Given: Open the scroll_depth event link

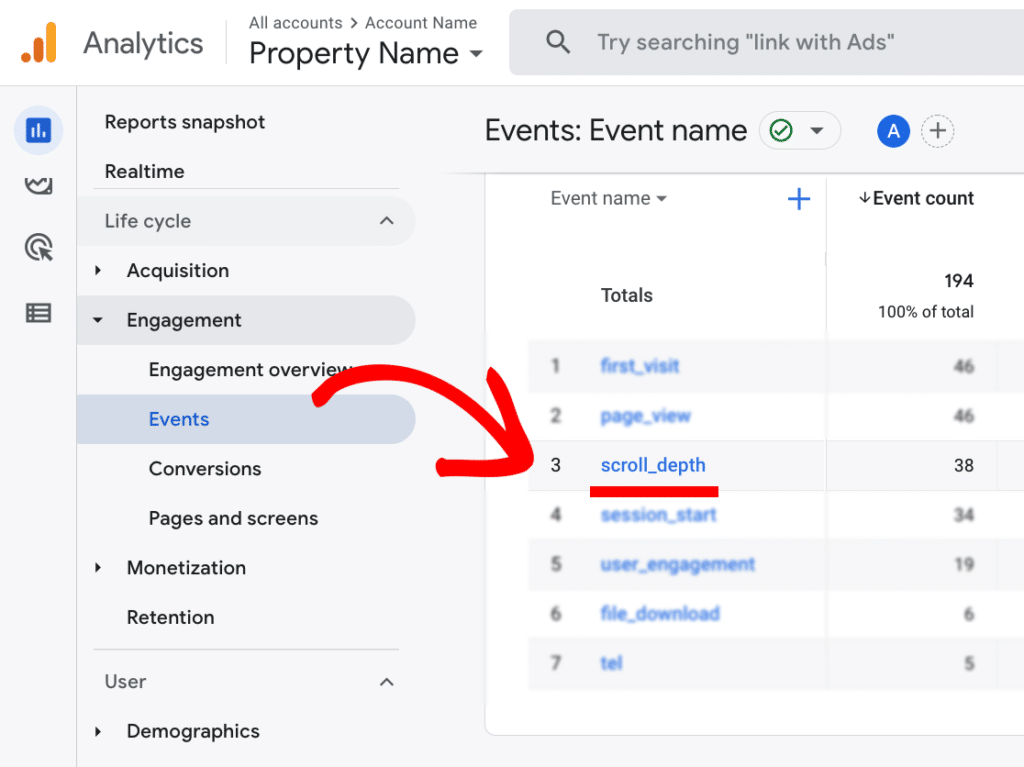Looking at the screenshot, I should [653, 465].
